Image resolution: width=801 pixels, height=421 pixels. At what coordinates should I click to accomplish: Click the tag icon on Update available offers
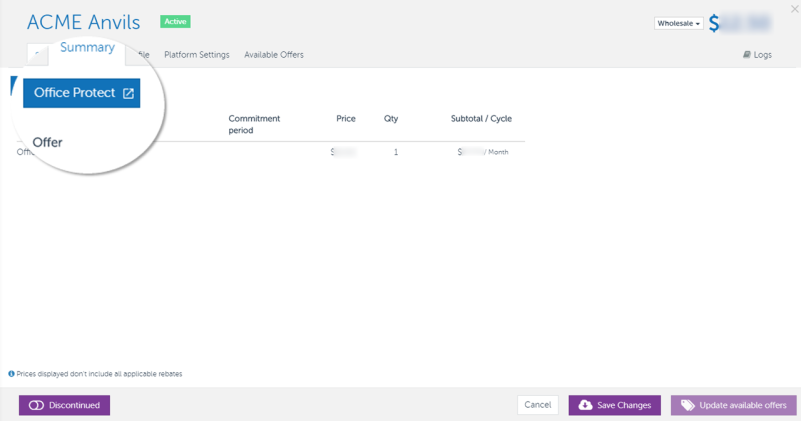tap(688, 405)
